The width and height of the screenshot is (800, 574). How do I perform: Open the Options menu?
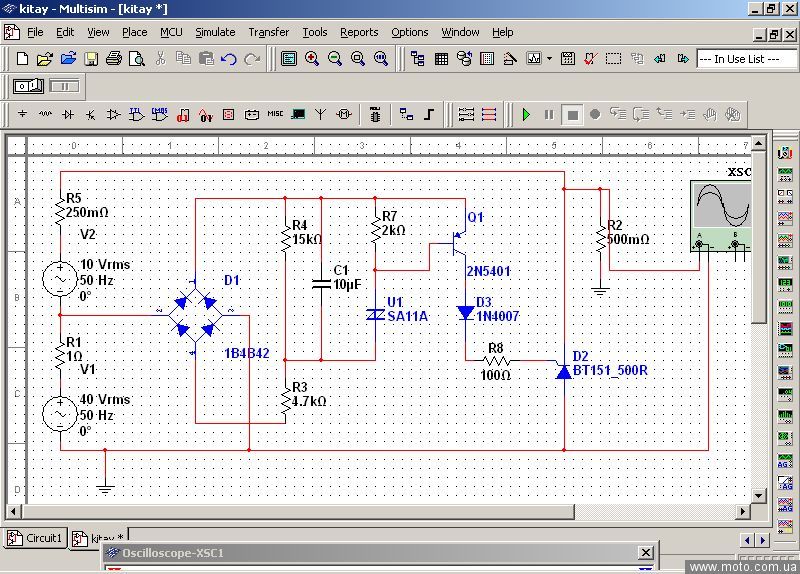[410, 32]
